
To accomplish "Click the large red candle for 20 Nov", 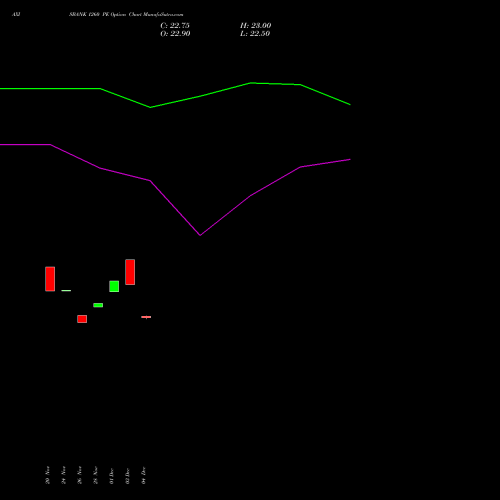I will 50,279.
